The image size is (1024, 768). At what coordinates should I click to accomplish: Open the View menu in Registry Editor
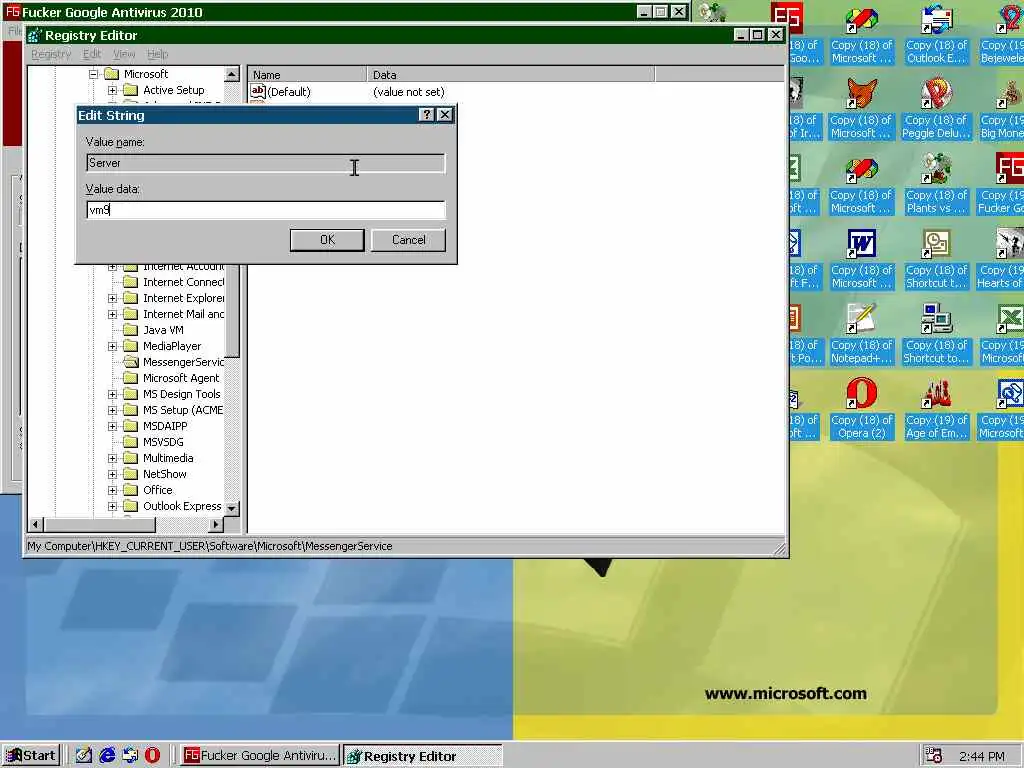124,54
